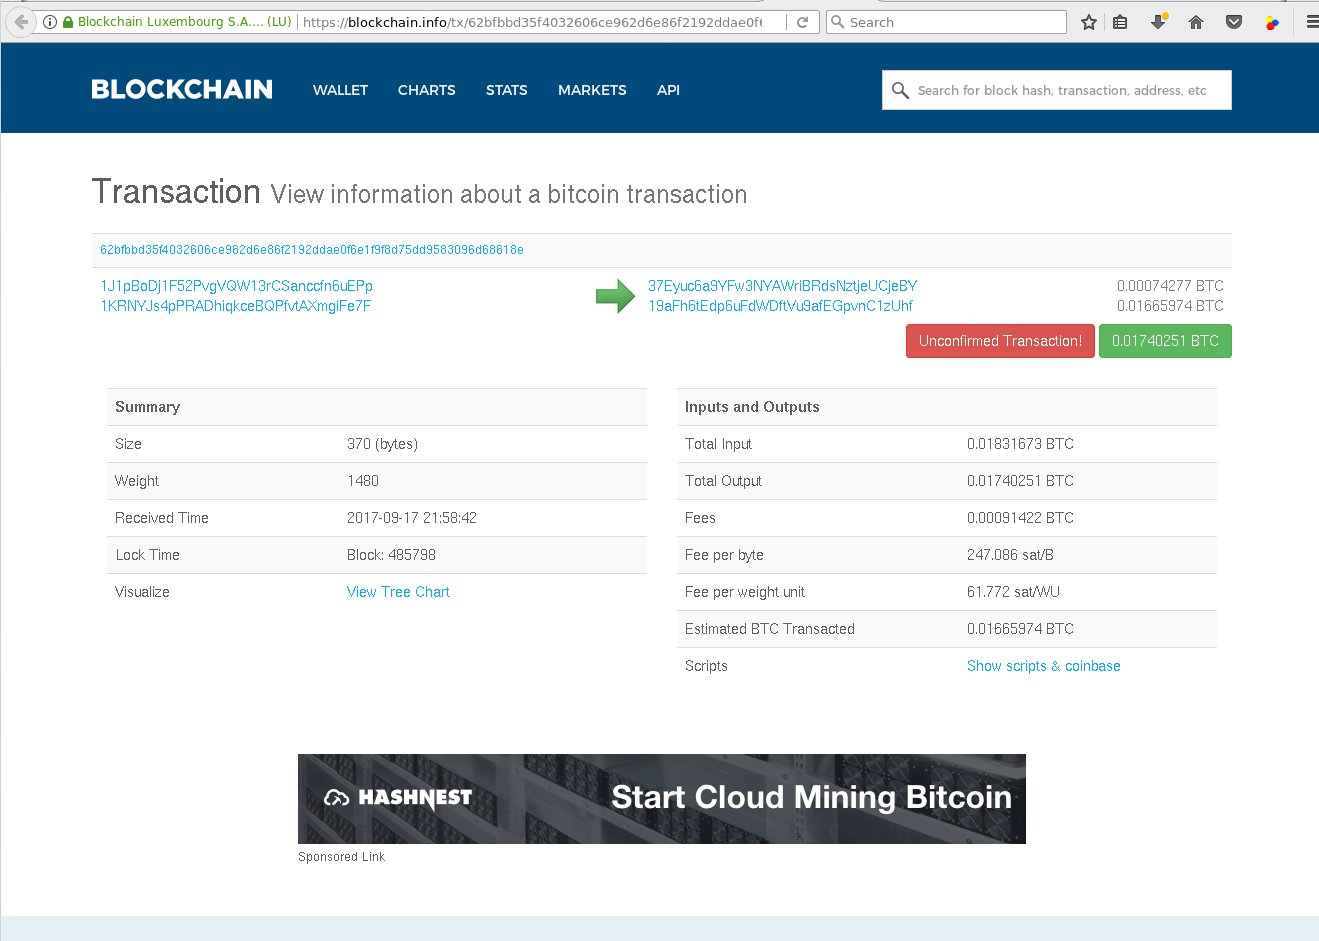
Task: Click the green arrow between inputs and outputs
Action: (x=615, y=295)
